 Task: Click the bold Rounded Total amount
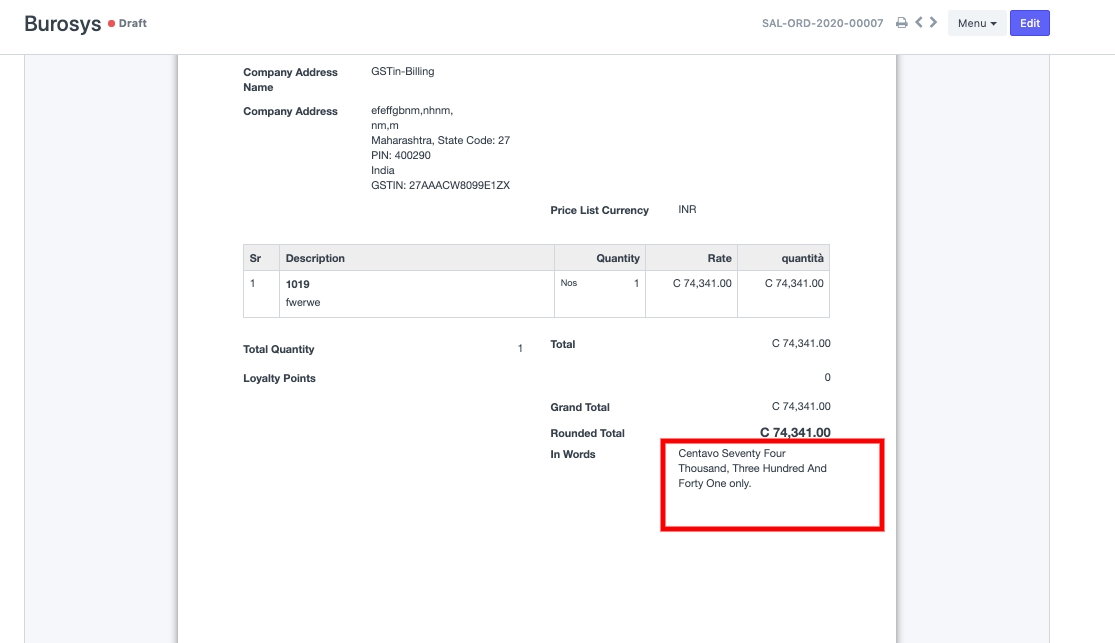point(794,433)
